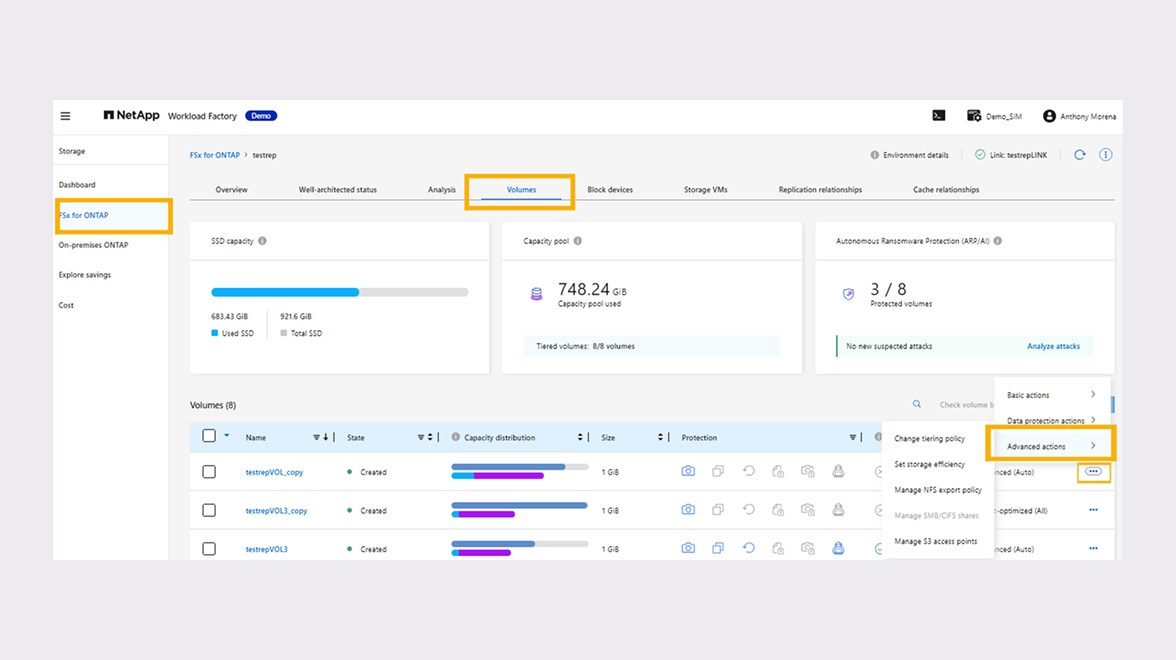Select Change tiering policy menu item
1176x660 pixels.
pyautogui.click(x=929, y=439)
